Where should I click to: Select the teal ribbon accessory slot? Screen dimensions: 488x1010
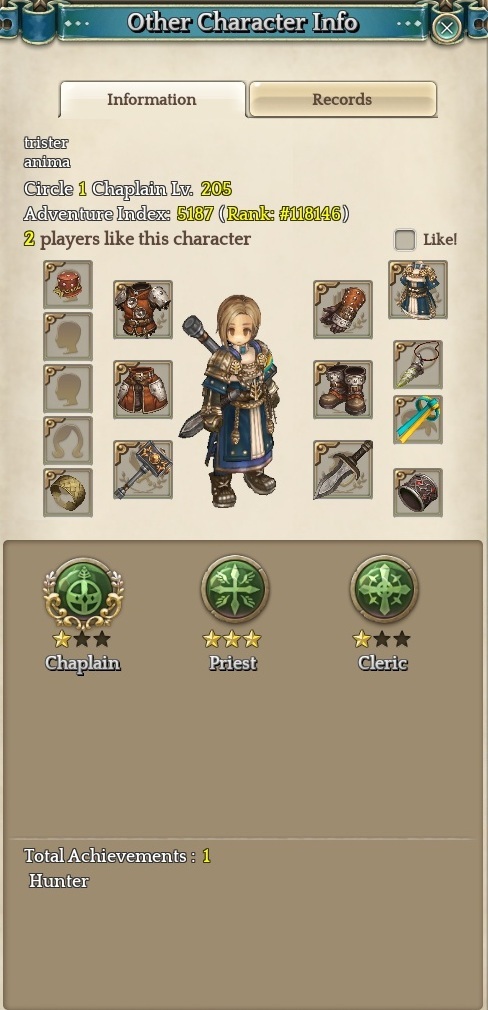(418, 419)
